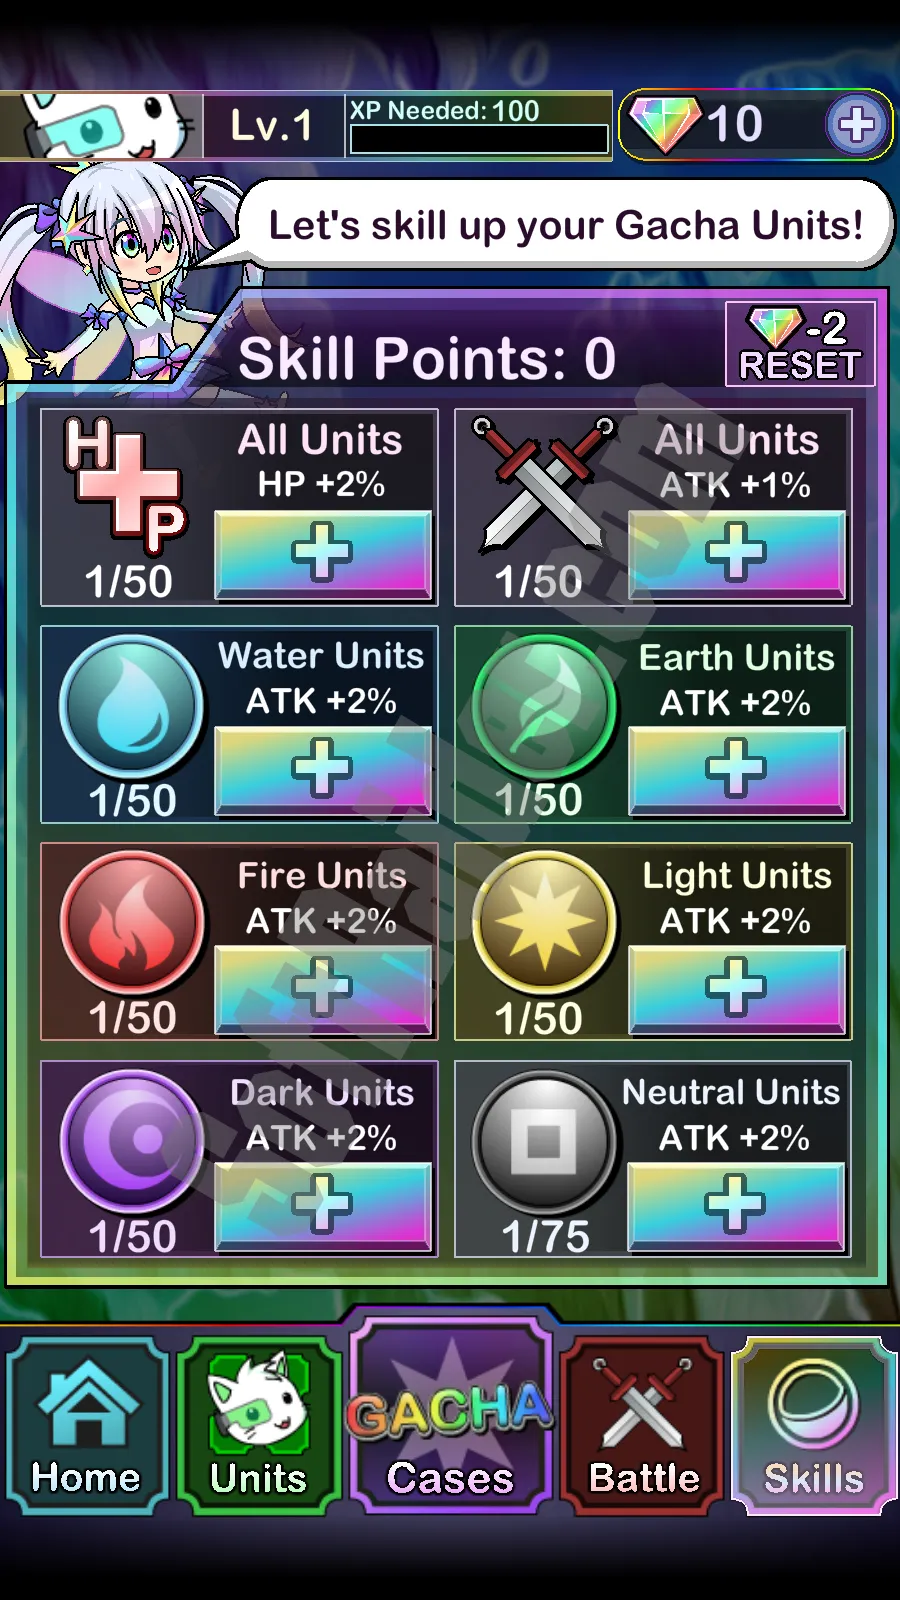The image size is (900, 1600).
Task: Go to the Home tab
Action: [x=87, y=1426]
